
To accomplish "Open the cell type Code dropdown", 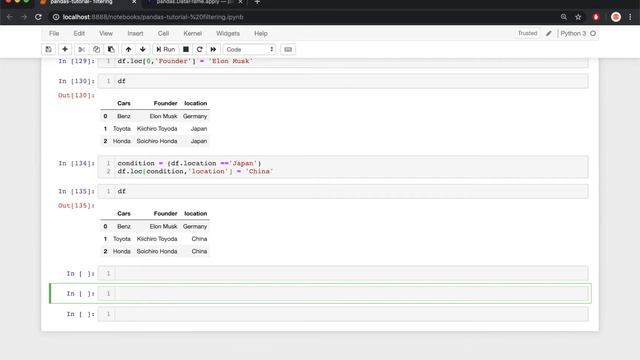I will pyautogui.click(x=249, y=49).
